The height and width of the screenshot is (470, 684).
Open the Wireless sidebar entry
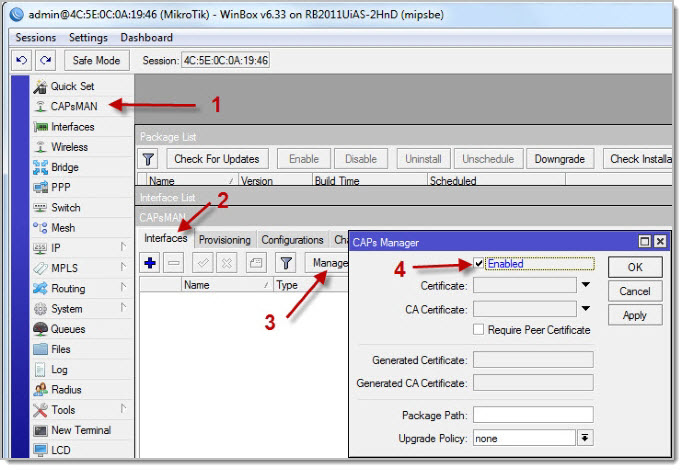pyautogui.click(x=69, y=147)
